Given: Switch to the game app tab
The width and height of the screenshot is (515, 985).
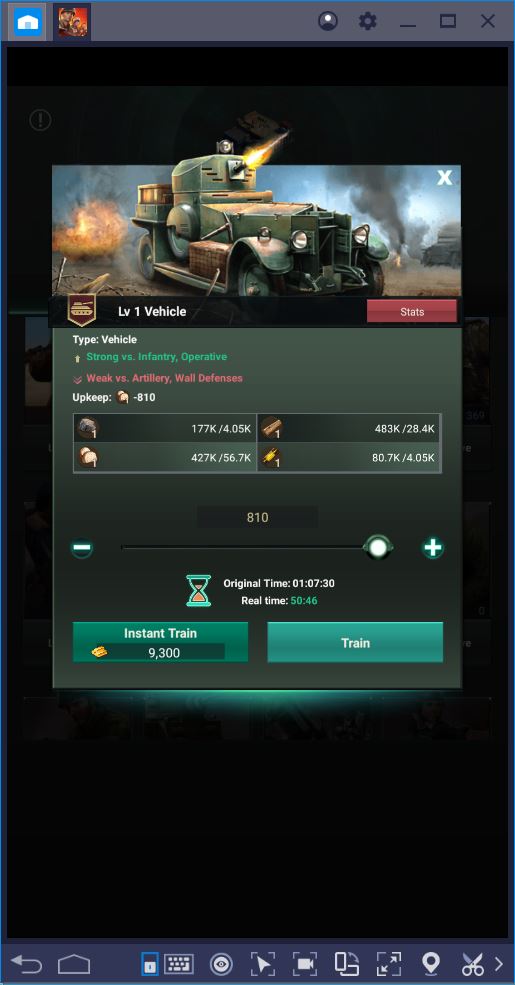Looking at the screenshot, I should [73, 22].
